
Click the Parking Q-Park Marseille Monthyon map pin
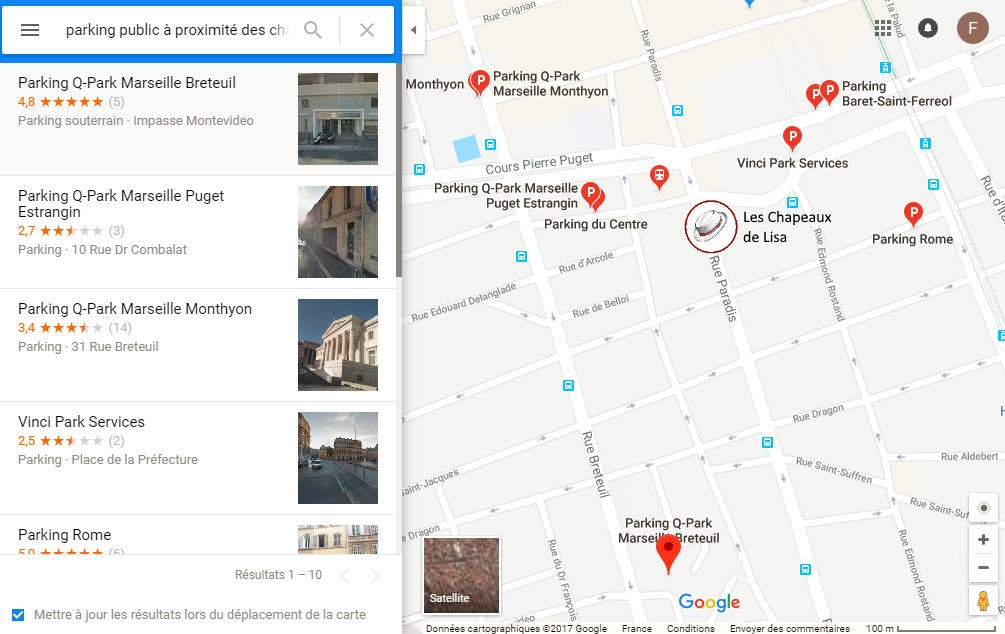[x=479, y=83]
